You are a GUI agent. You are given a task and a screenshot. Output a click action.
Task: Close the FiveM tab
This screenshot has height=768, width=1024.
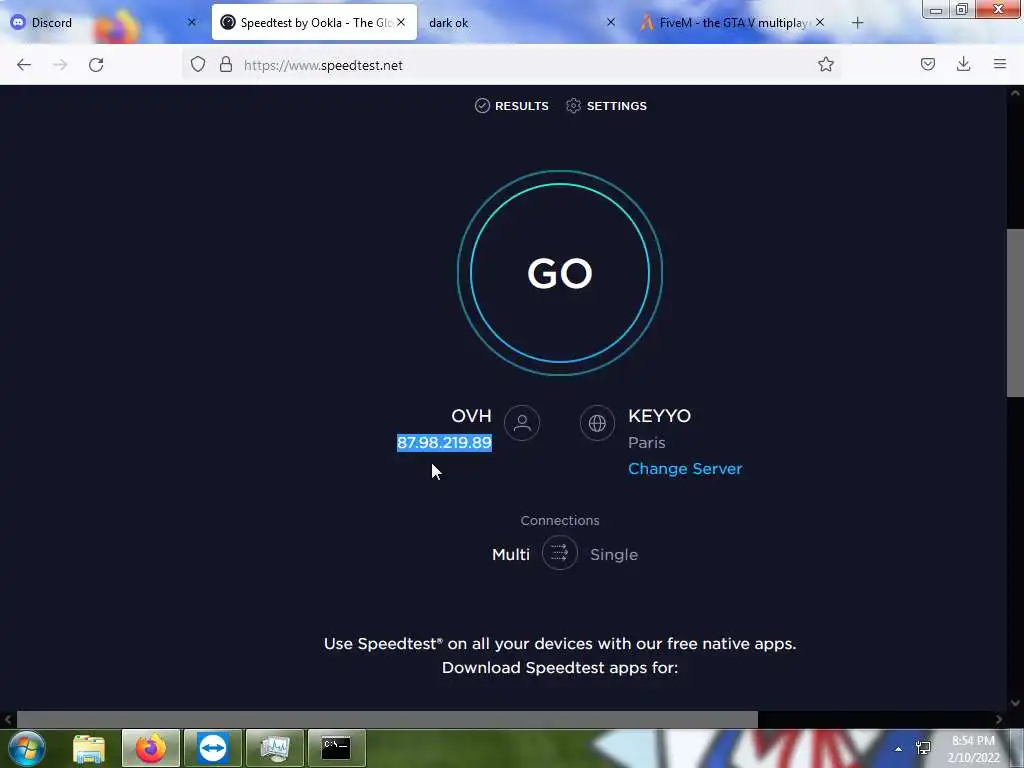[x=820, y=22]
